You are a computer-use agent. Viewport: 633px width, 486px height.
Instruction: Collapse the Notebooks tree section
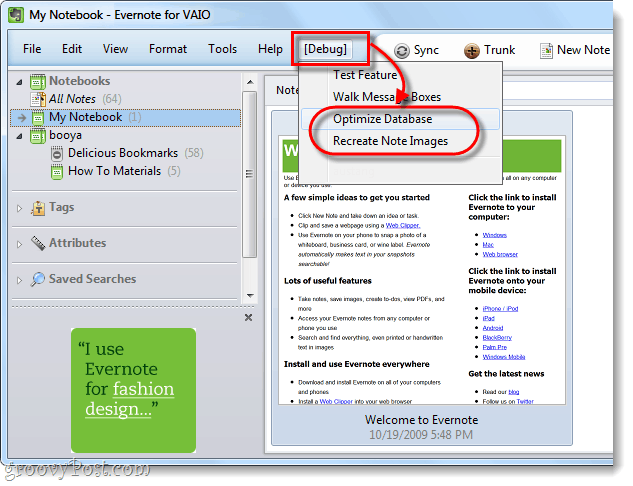click(19, 82)
